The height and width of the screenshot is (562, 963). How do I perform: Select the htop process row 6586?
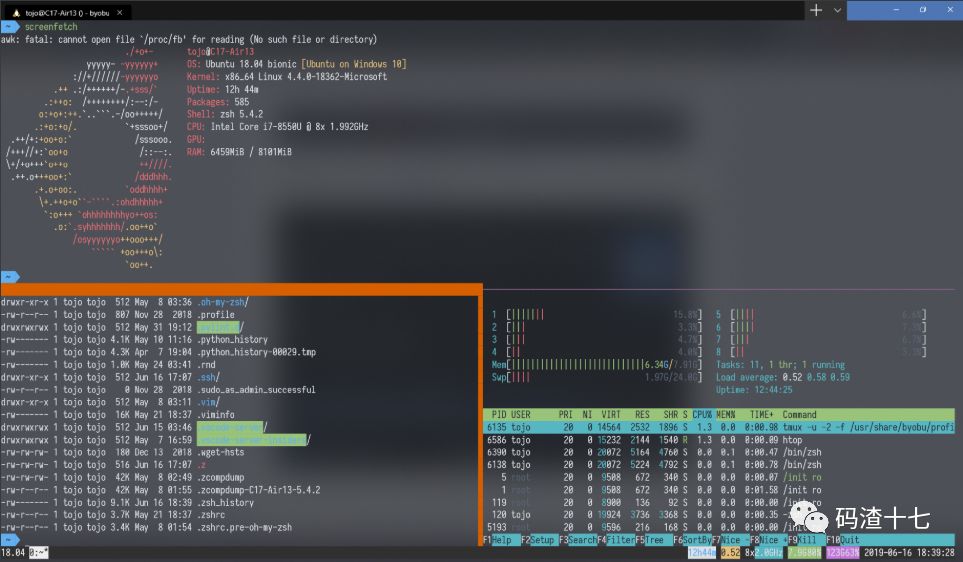pyautogui.click(x=719, y=440)
